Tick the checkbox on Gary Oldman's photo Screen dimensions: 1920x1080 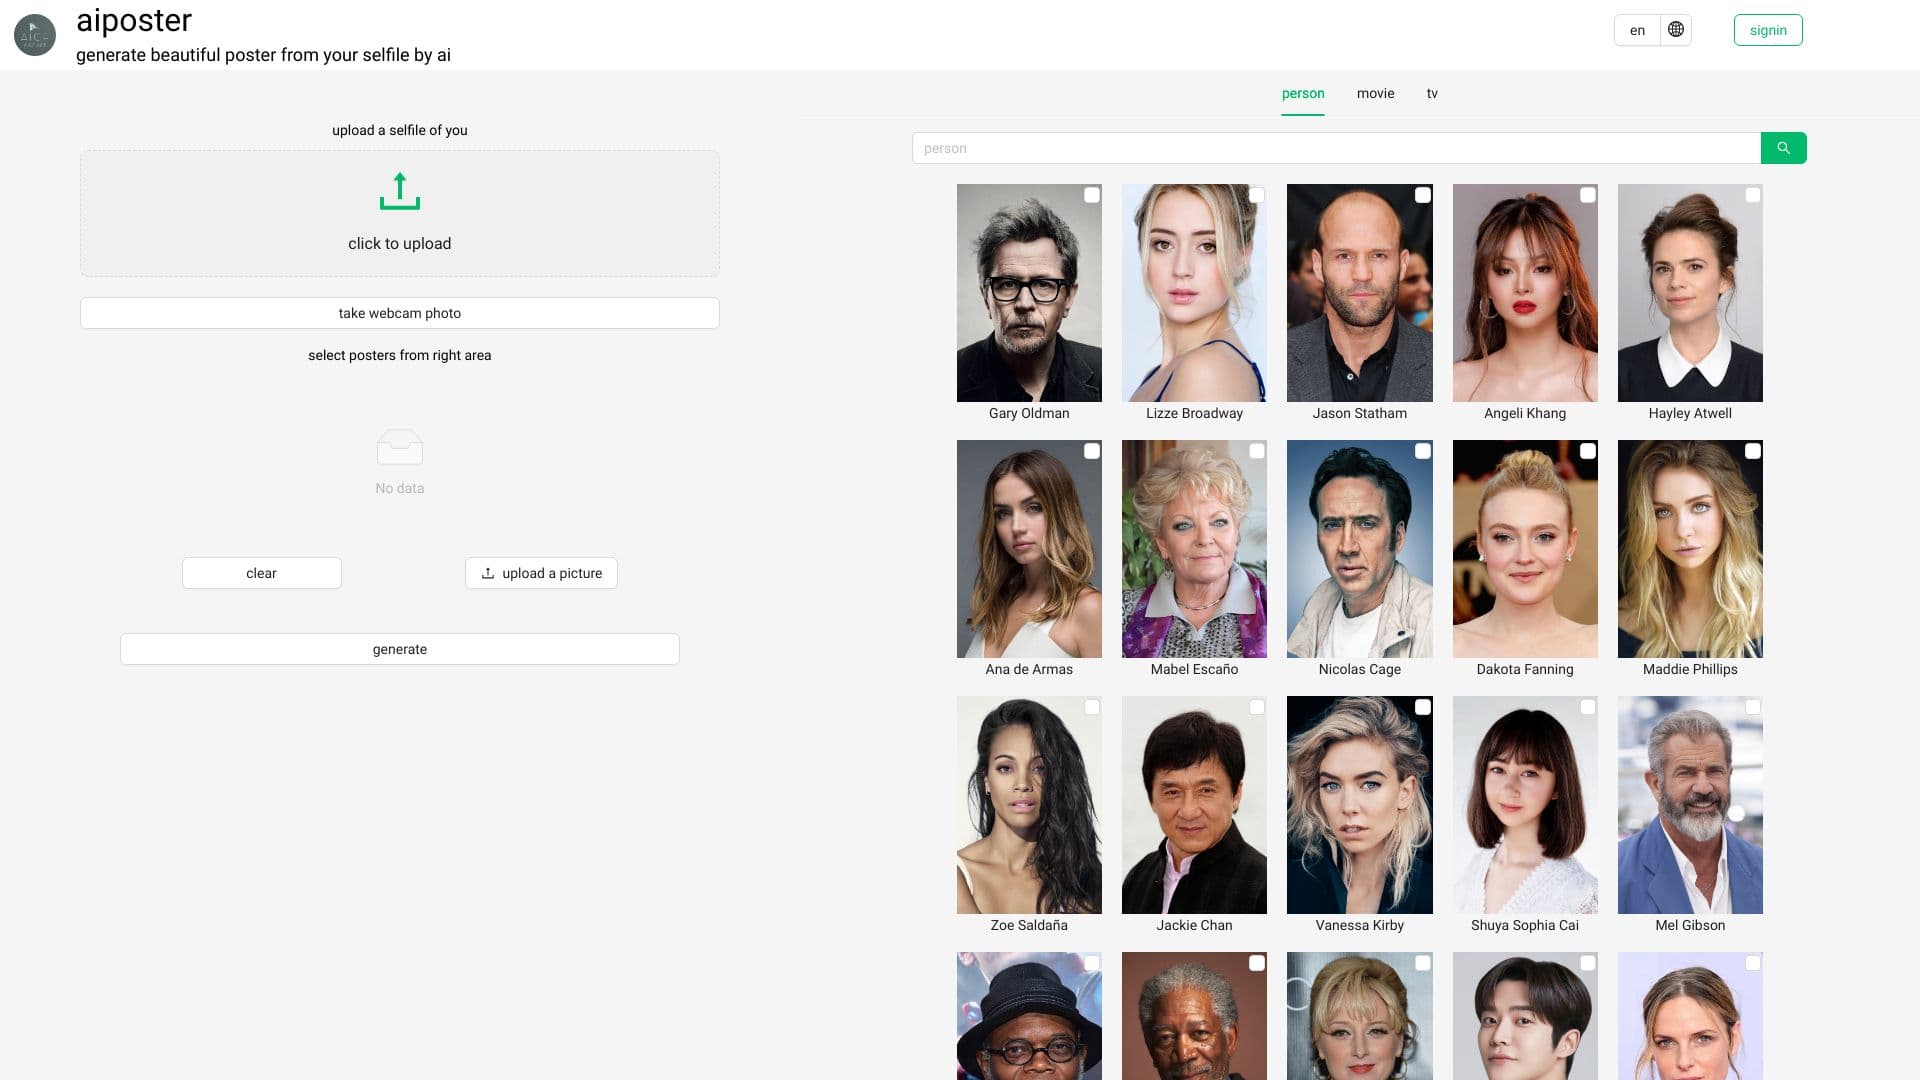(x=1092, y=195)
